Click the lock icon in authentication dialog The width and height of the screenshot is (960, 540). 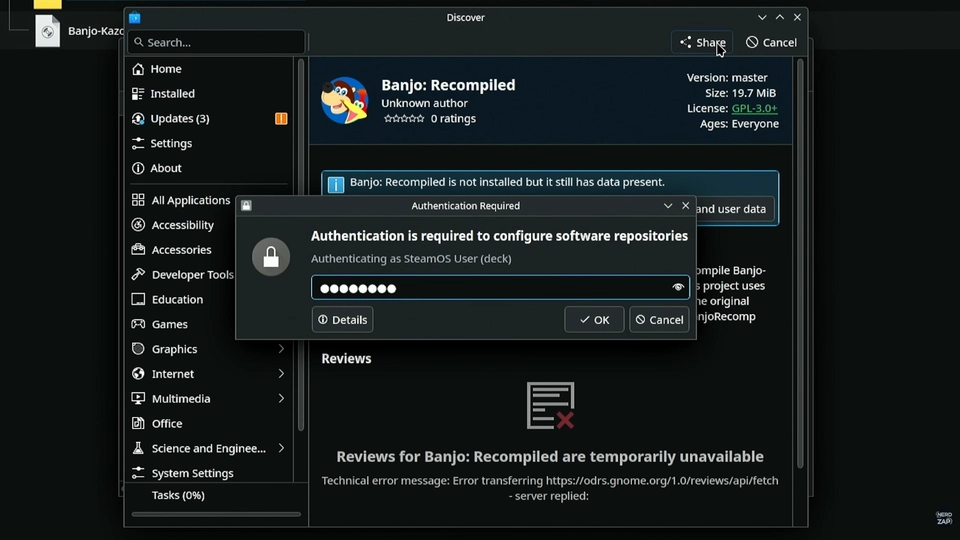pyautogui.click(x=271, y=257)
